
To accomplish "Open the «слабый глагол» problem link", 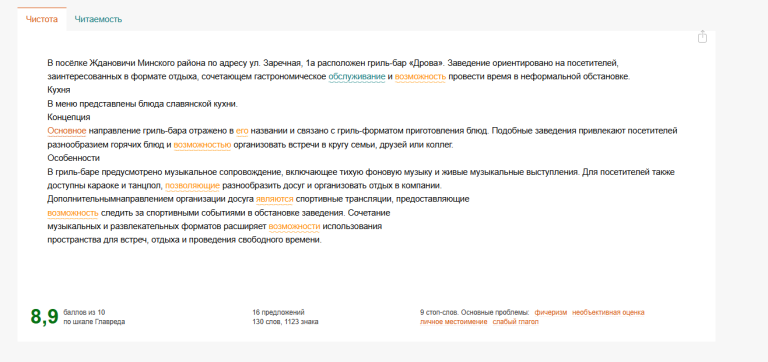I will point(515,322).
